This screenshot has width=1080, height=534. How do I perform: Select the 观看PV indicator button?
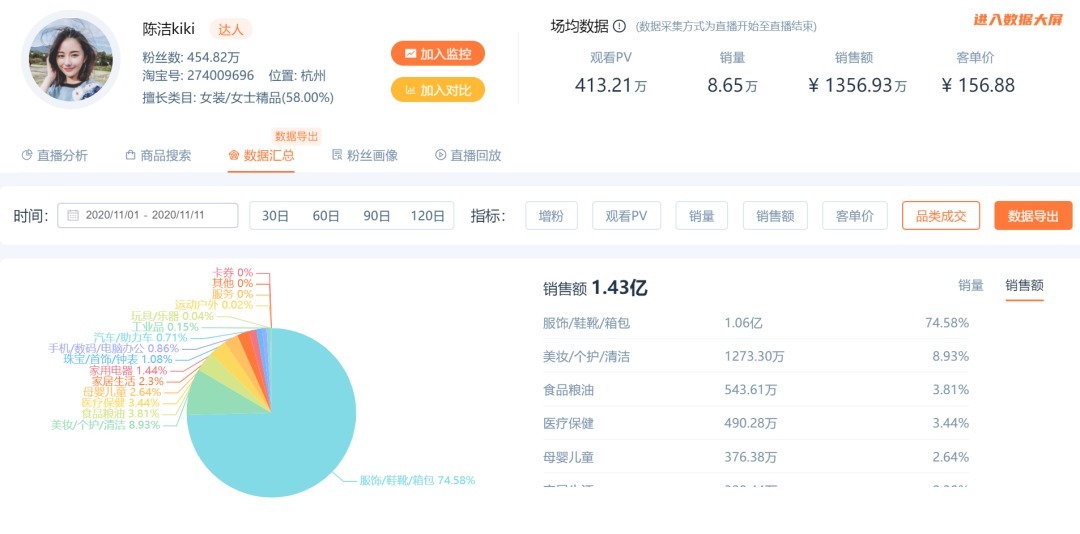tap(626, 216)
